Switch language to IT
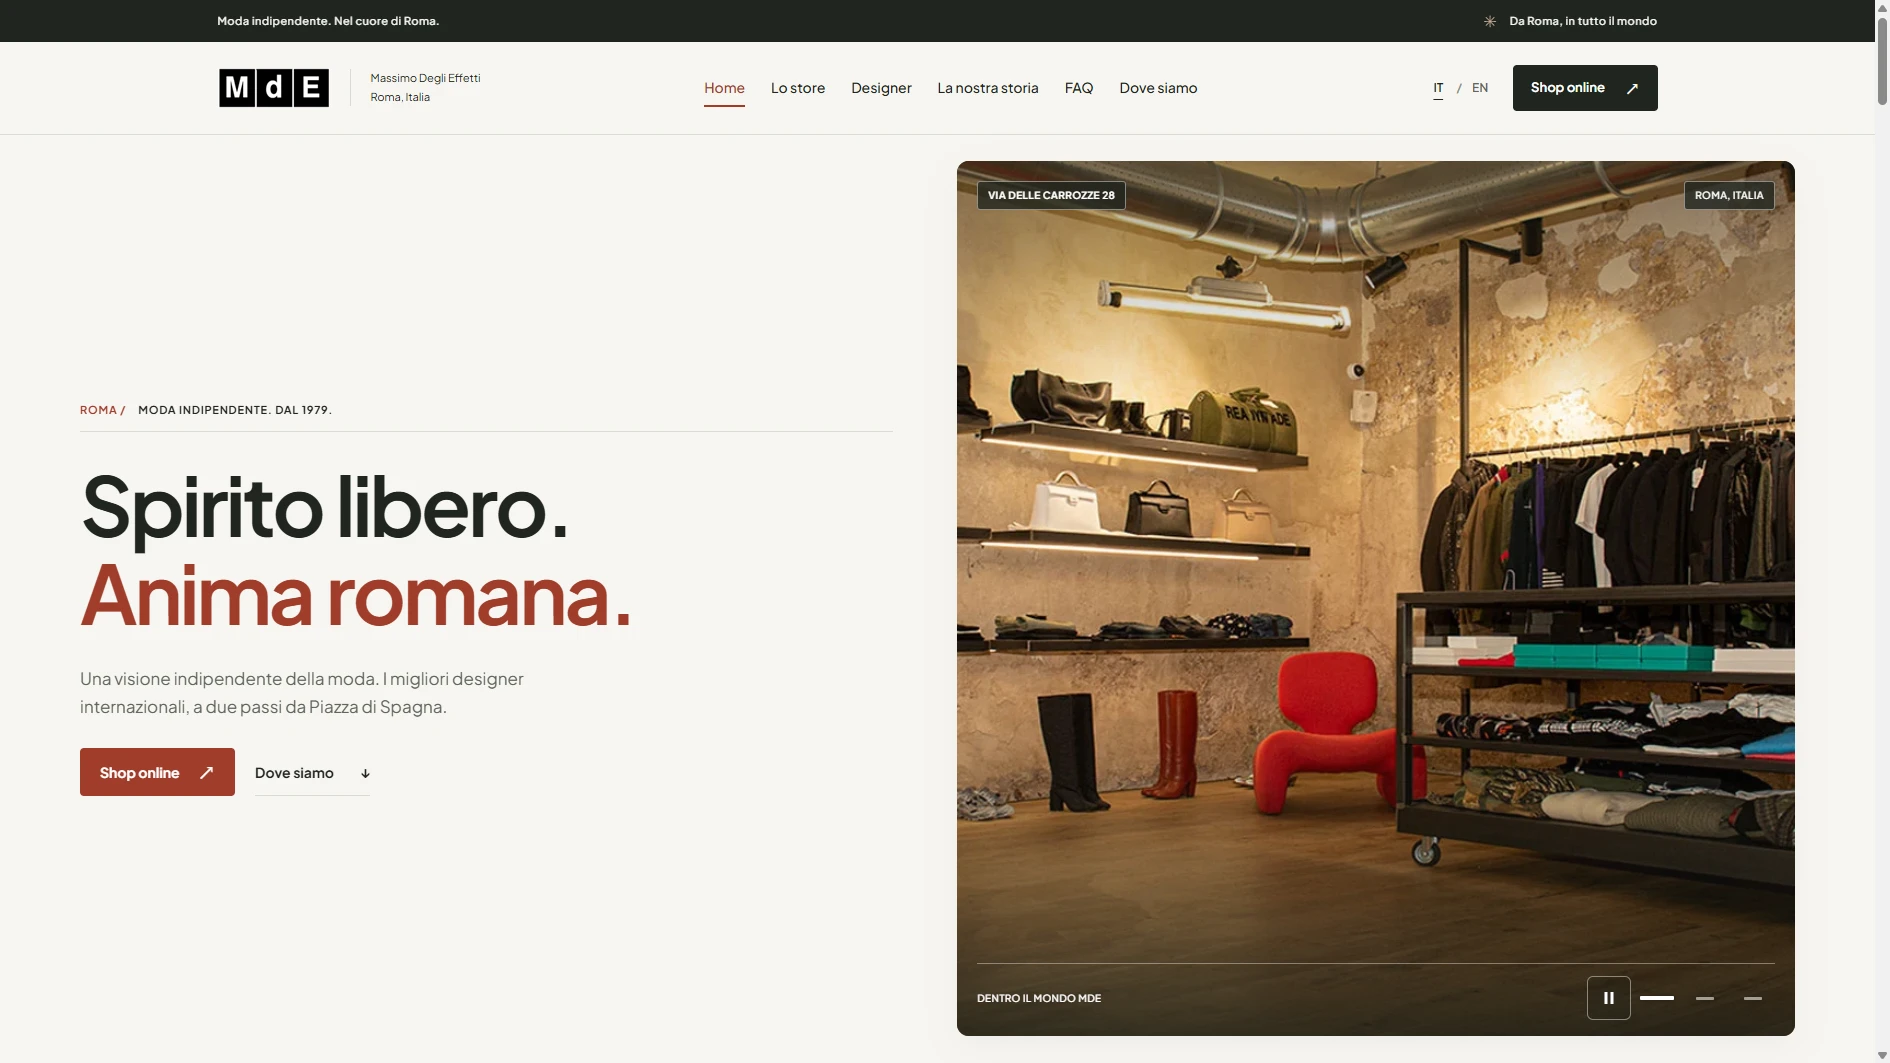 point(1438,88)
